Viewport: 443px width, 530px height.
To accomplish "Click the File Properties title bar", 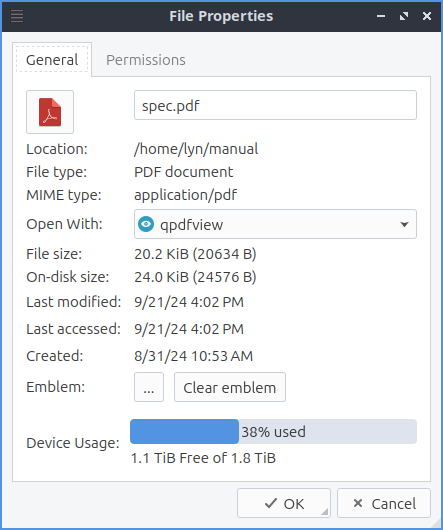I will [221, 16].
